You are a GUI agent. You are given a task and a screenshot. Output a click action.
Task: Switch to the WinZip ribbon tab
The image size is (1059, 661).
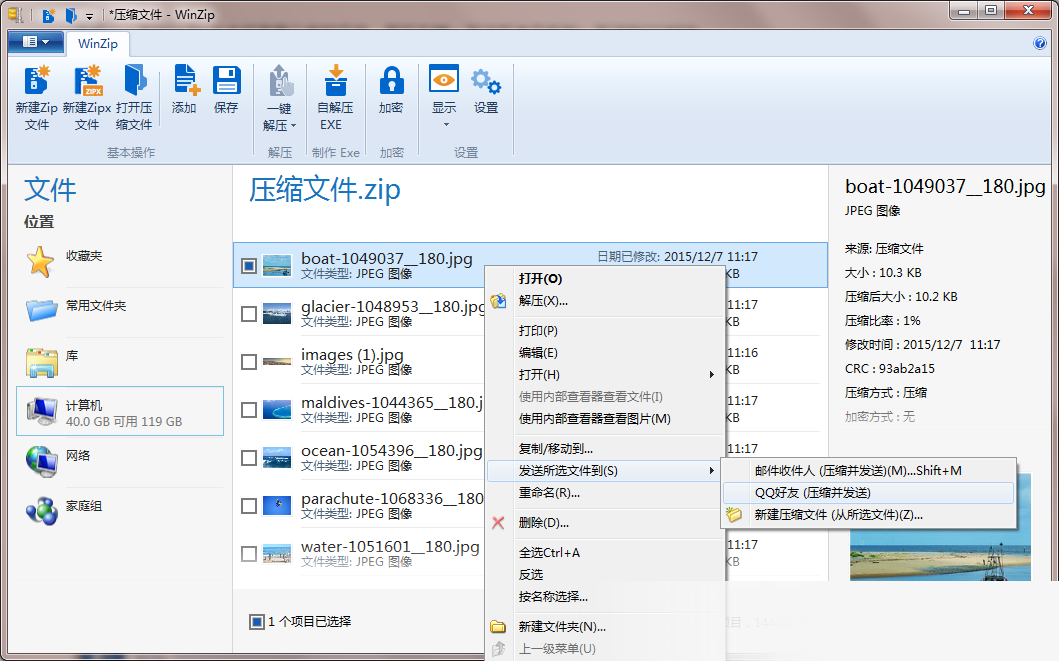coord(97,43)
